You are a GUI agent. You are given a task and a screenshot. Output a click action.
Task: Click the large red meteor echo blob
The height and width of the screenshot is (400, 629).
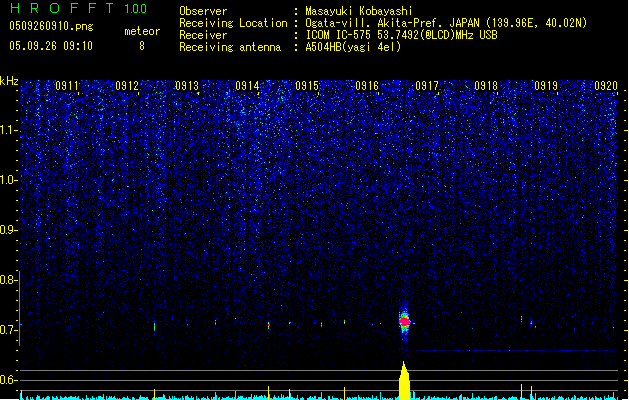pyautogui.click(x=404, y=321)
